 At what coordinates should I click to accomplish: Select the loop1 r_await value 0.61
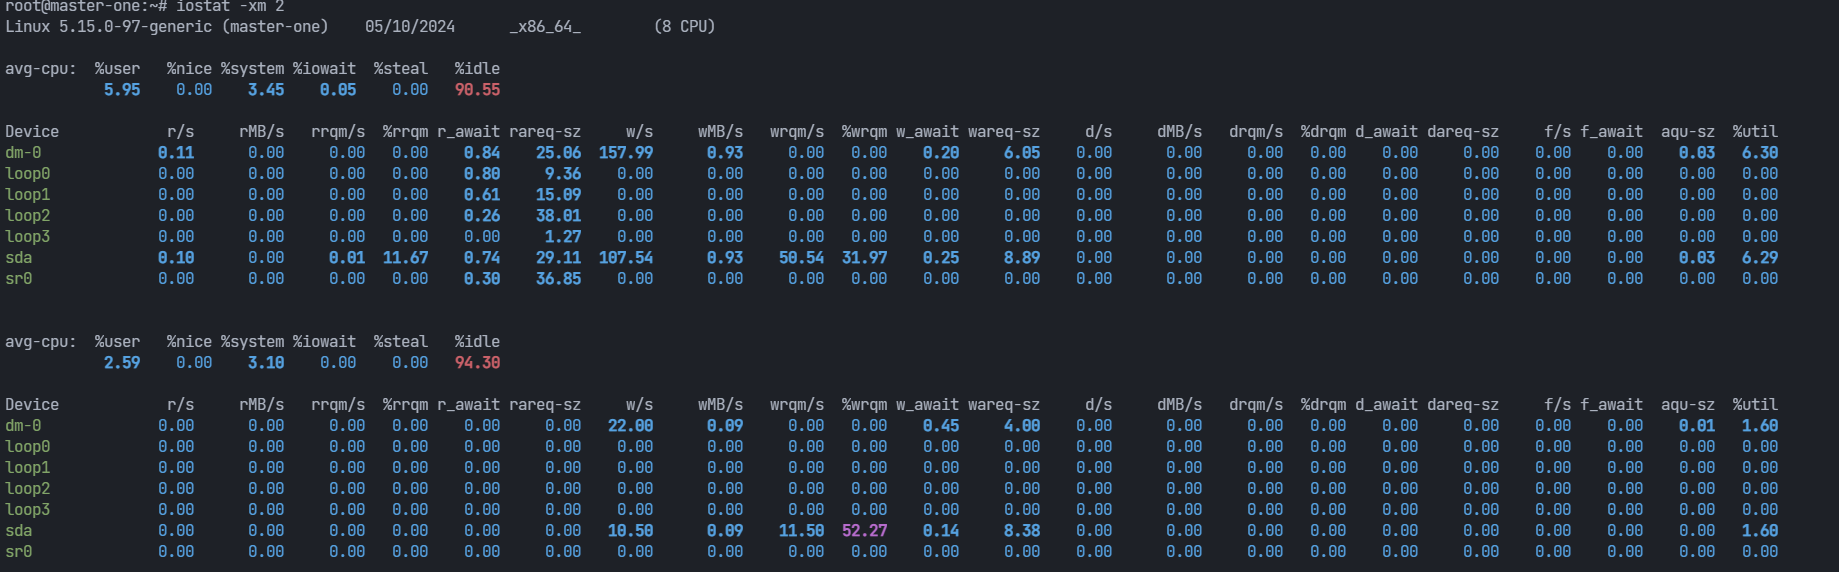482,195
